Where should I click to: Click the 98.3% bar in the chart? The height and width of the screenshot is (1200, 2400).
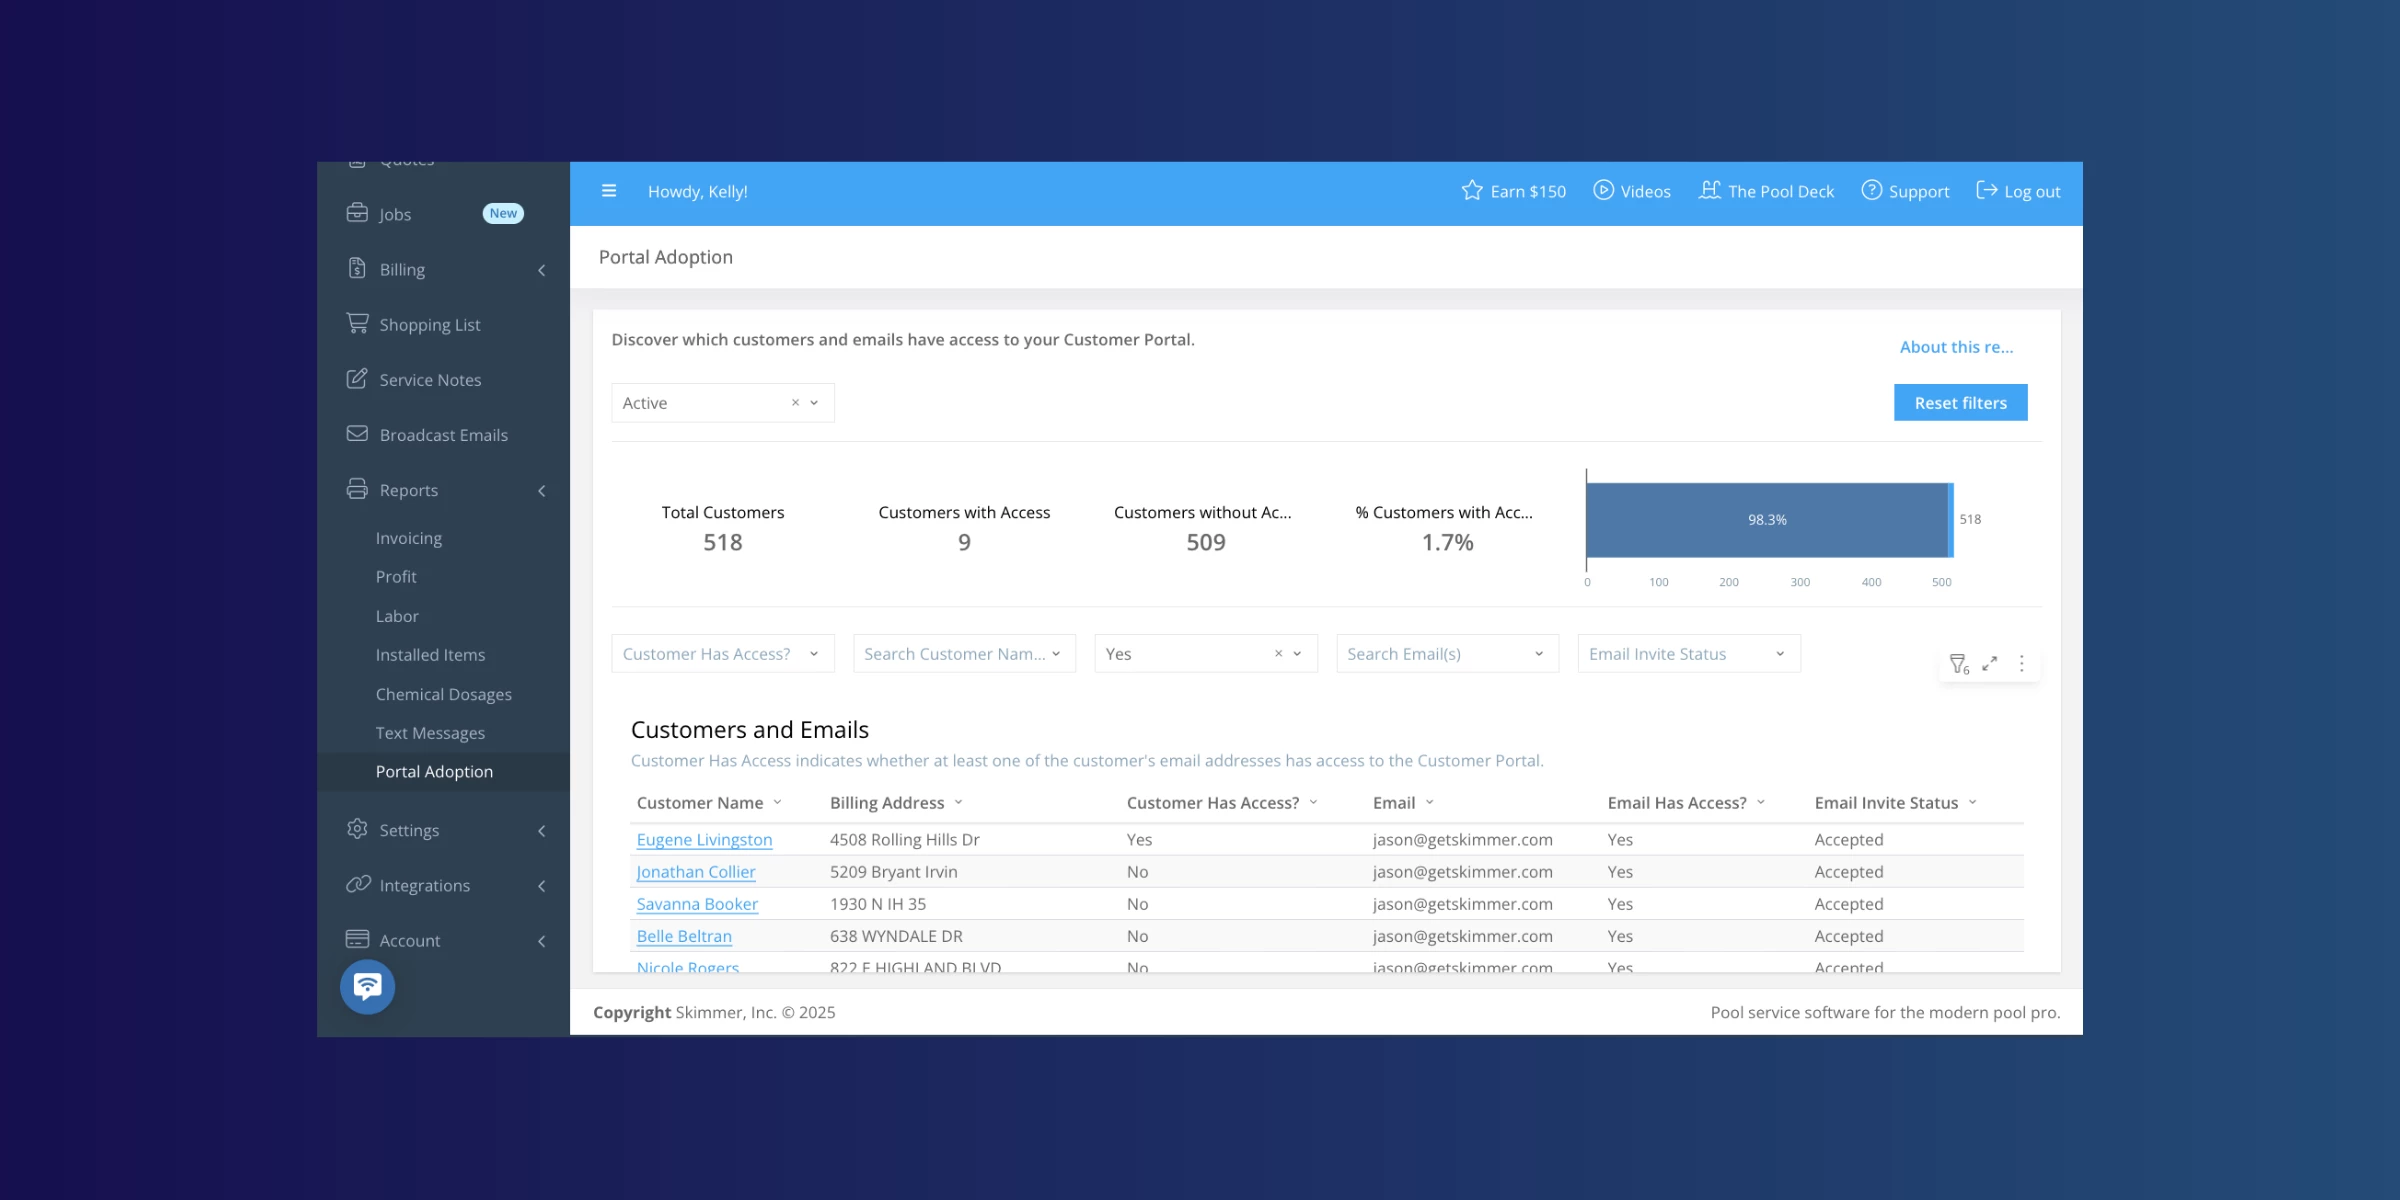coord(1767,520)
